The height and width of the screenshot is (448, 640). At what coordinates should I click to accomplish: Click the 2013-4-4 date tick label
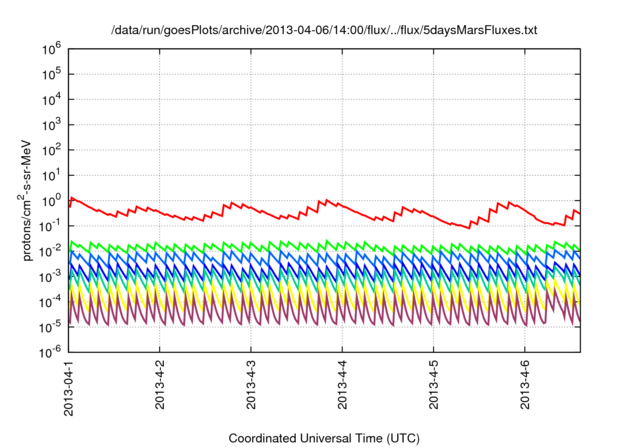(342, 385)
